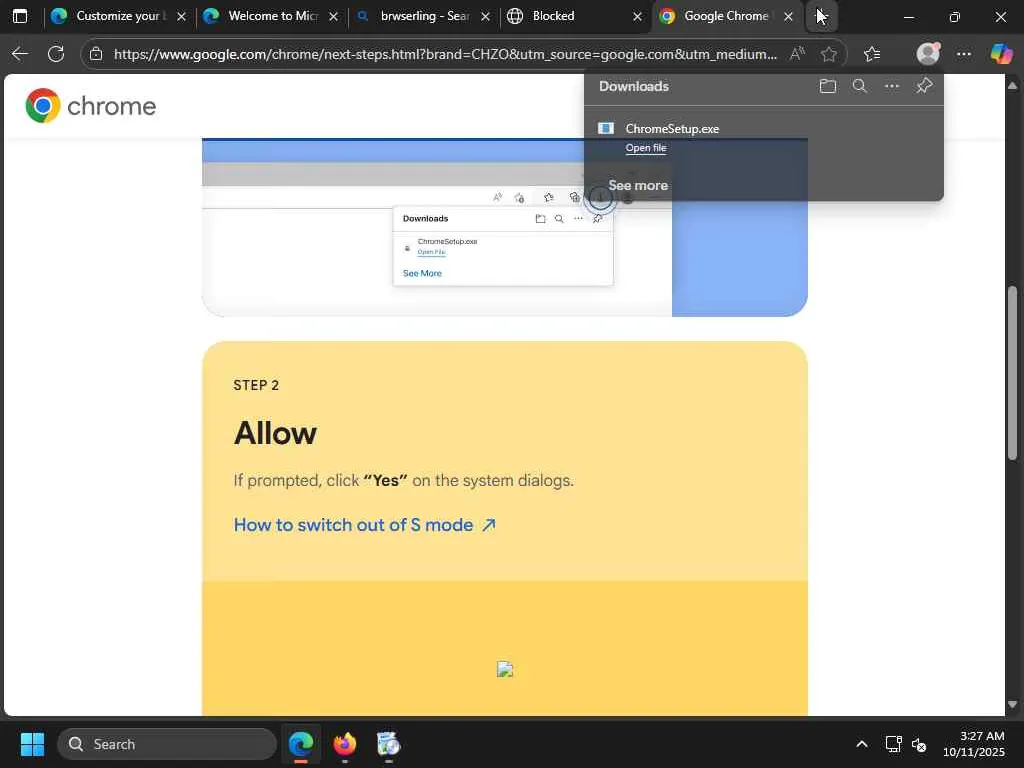Screen dimensions: 1024x768
Task: Open downloads folder from Downloads panel
Action: (x=827, y=86)
